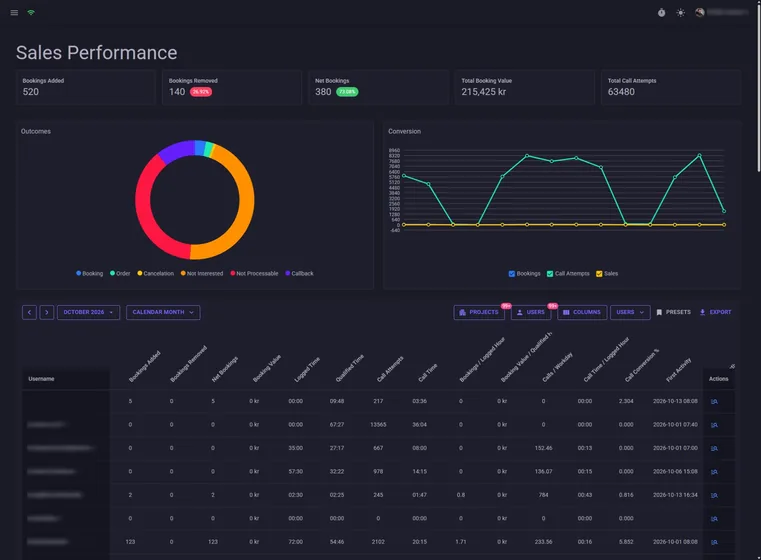The height and width of the screenshot is (560, 761).
Task: Sort by Username column header
Action: pyautogui.click(x=41, y=379)
